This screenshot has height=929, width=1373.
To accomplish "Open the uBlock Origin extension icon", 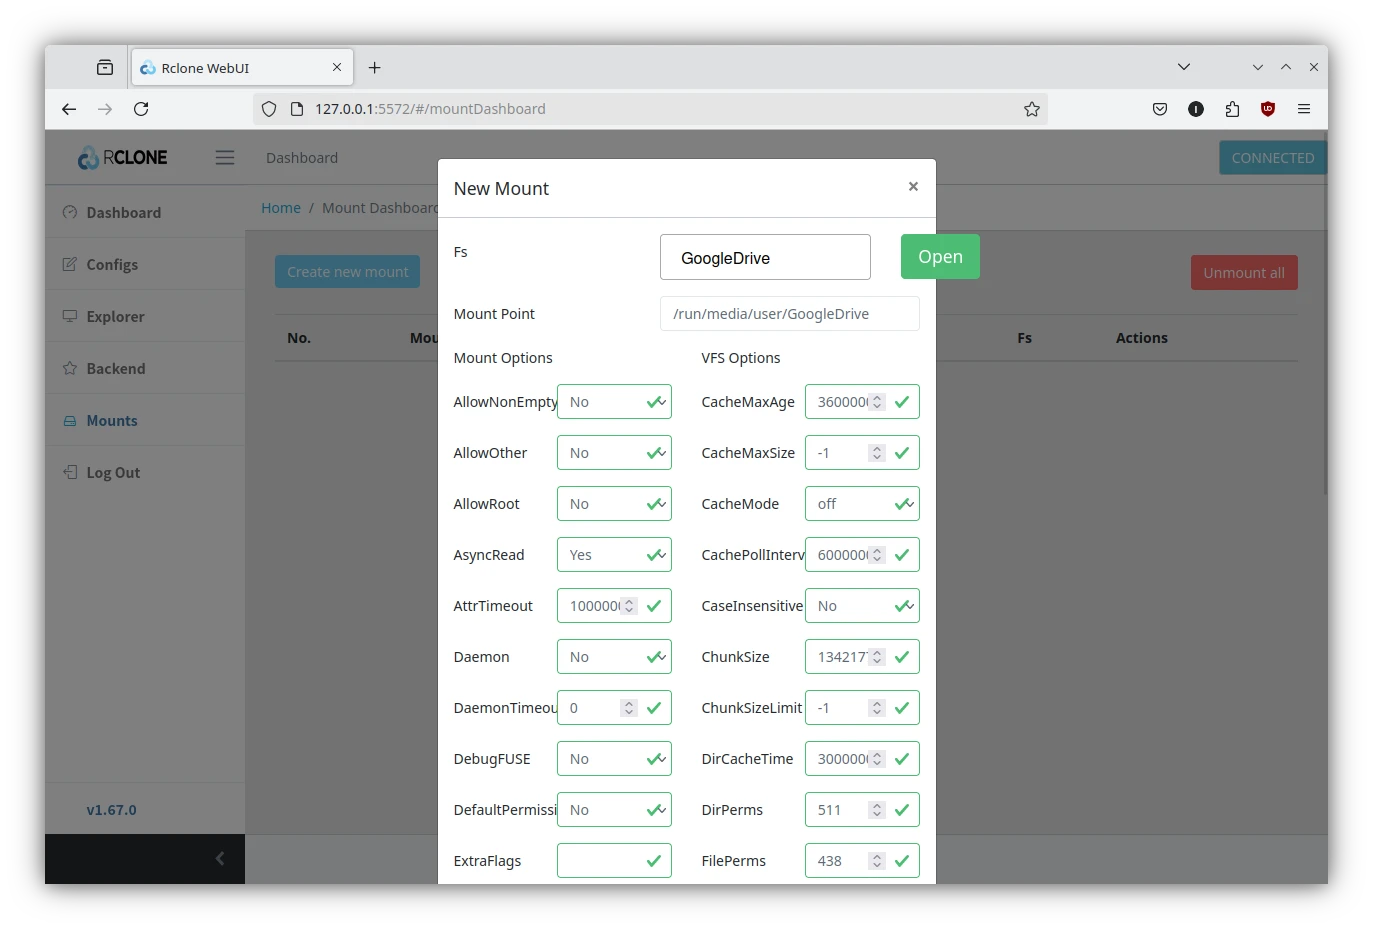I will [1268, 109].
